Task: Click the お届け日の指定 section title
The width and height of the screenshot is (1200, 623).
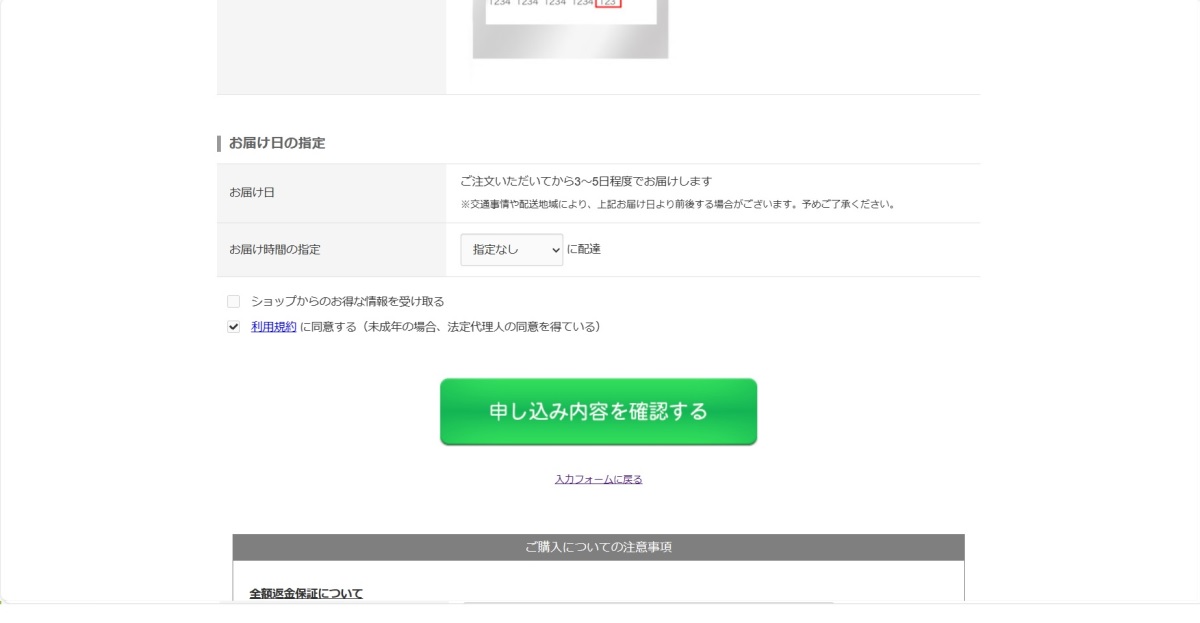Action: (277, 143)
